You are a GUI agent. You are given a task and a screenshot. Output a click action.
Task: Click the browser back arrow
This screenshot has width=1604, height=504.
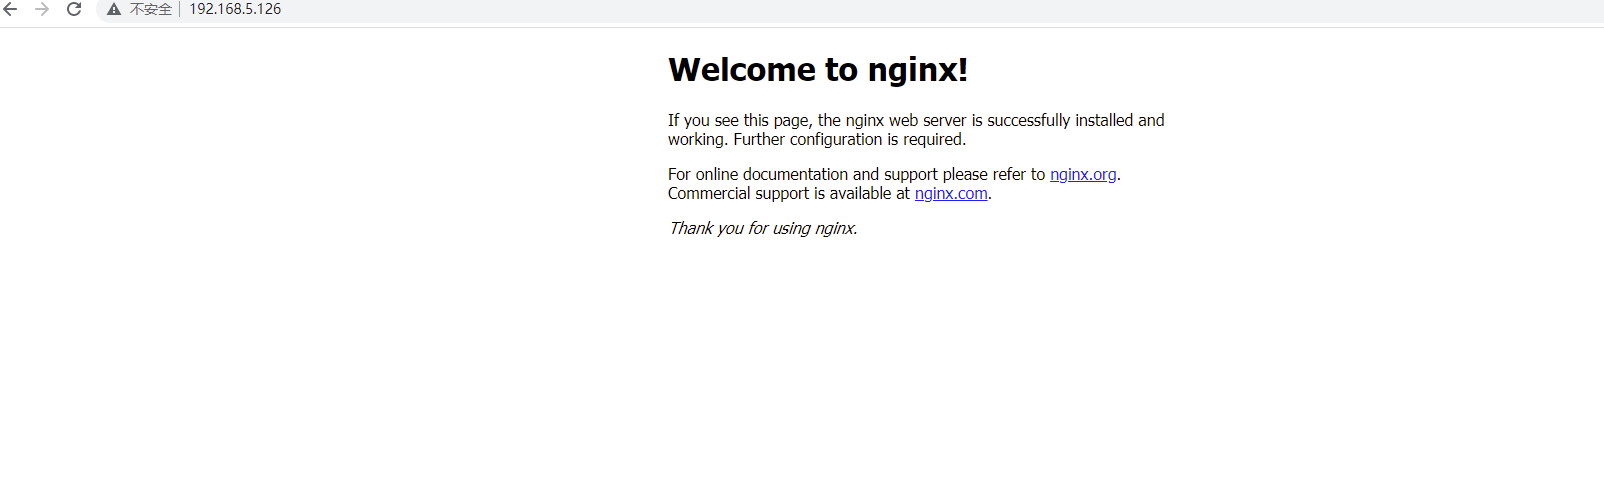pos(10,9)
